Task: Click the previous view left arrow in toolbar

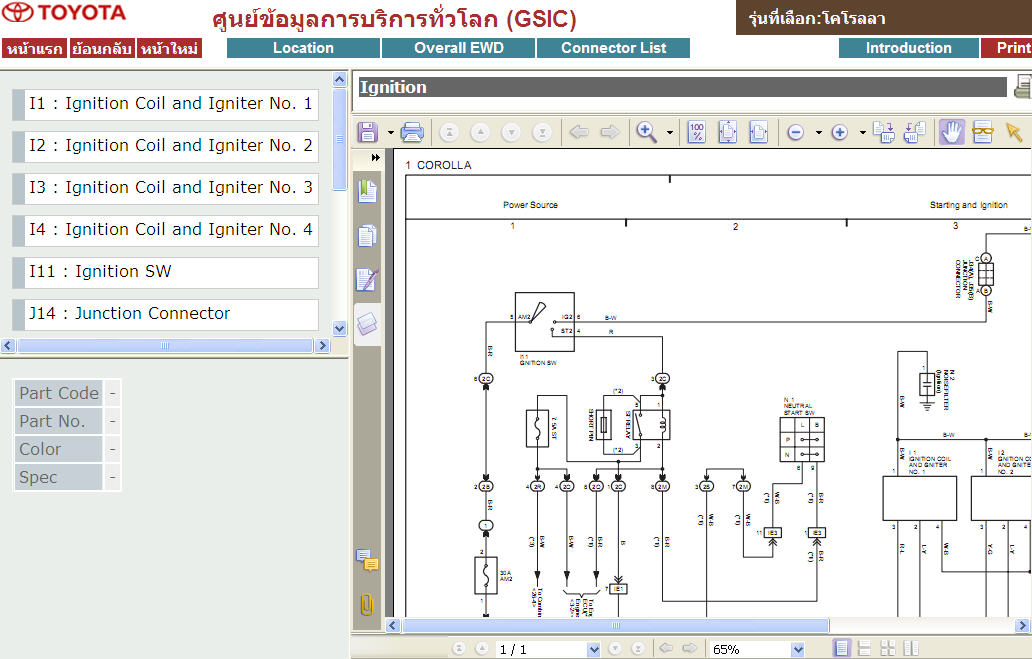Action: coord(579,132)
